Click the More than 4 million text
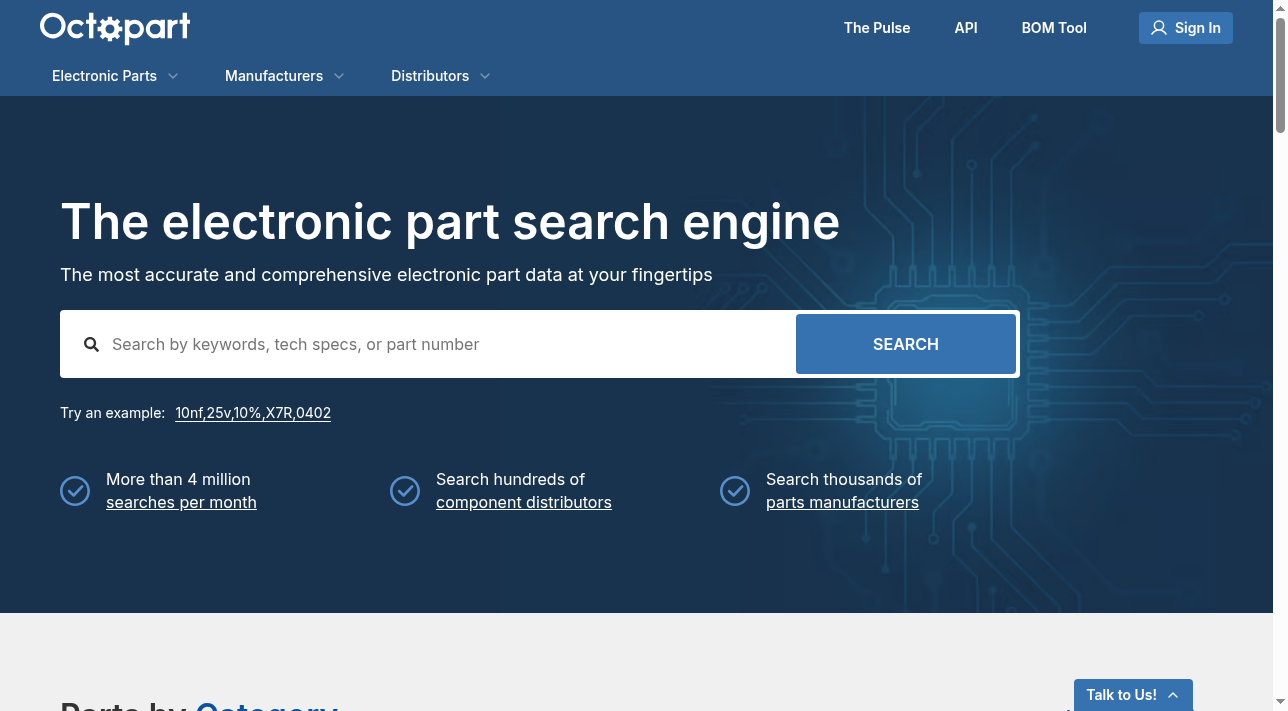1288x711 pixels. [x=178, y=480]
